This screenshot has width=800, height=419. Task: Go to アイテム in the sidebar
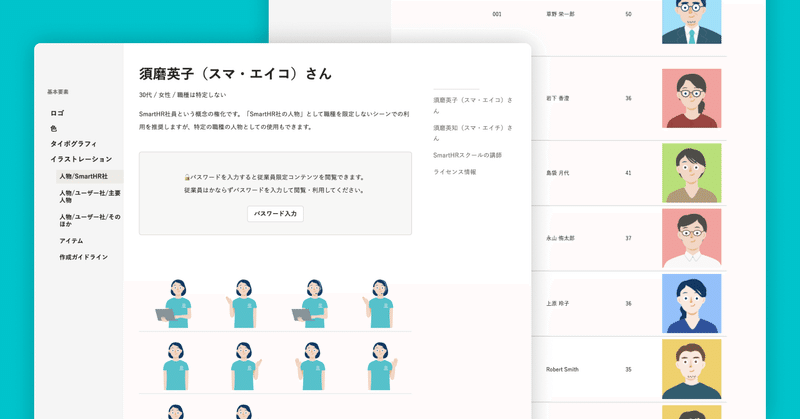[x=71, y=241]
